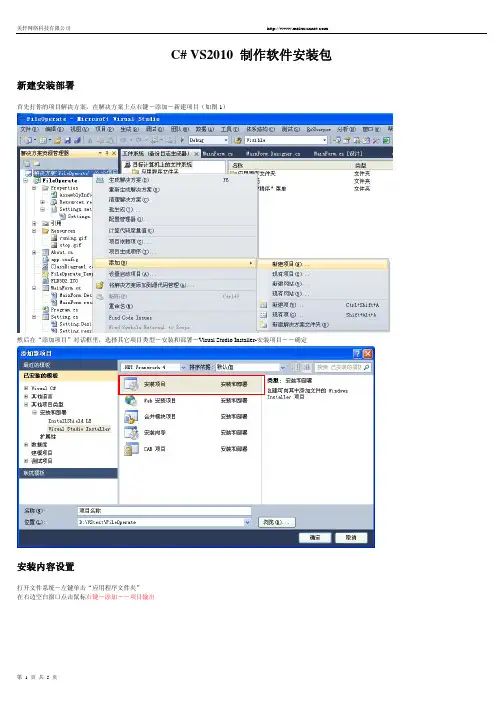Screen dimensions: 503x711
Task: Select 扩展性 in template tree
Action: [x=48, y=437]
